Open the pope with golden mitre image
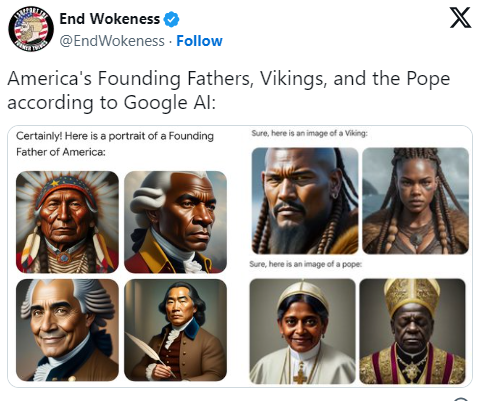Image resolution: width=479 pixels, height=401 pixels. click(x=412, y=331)
